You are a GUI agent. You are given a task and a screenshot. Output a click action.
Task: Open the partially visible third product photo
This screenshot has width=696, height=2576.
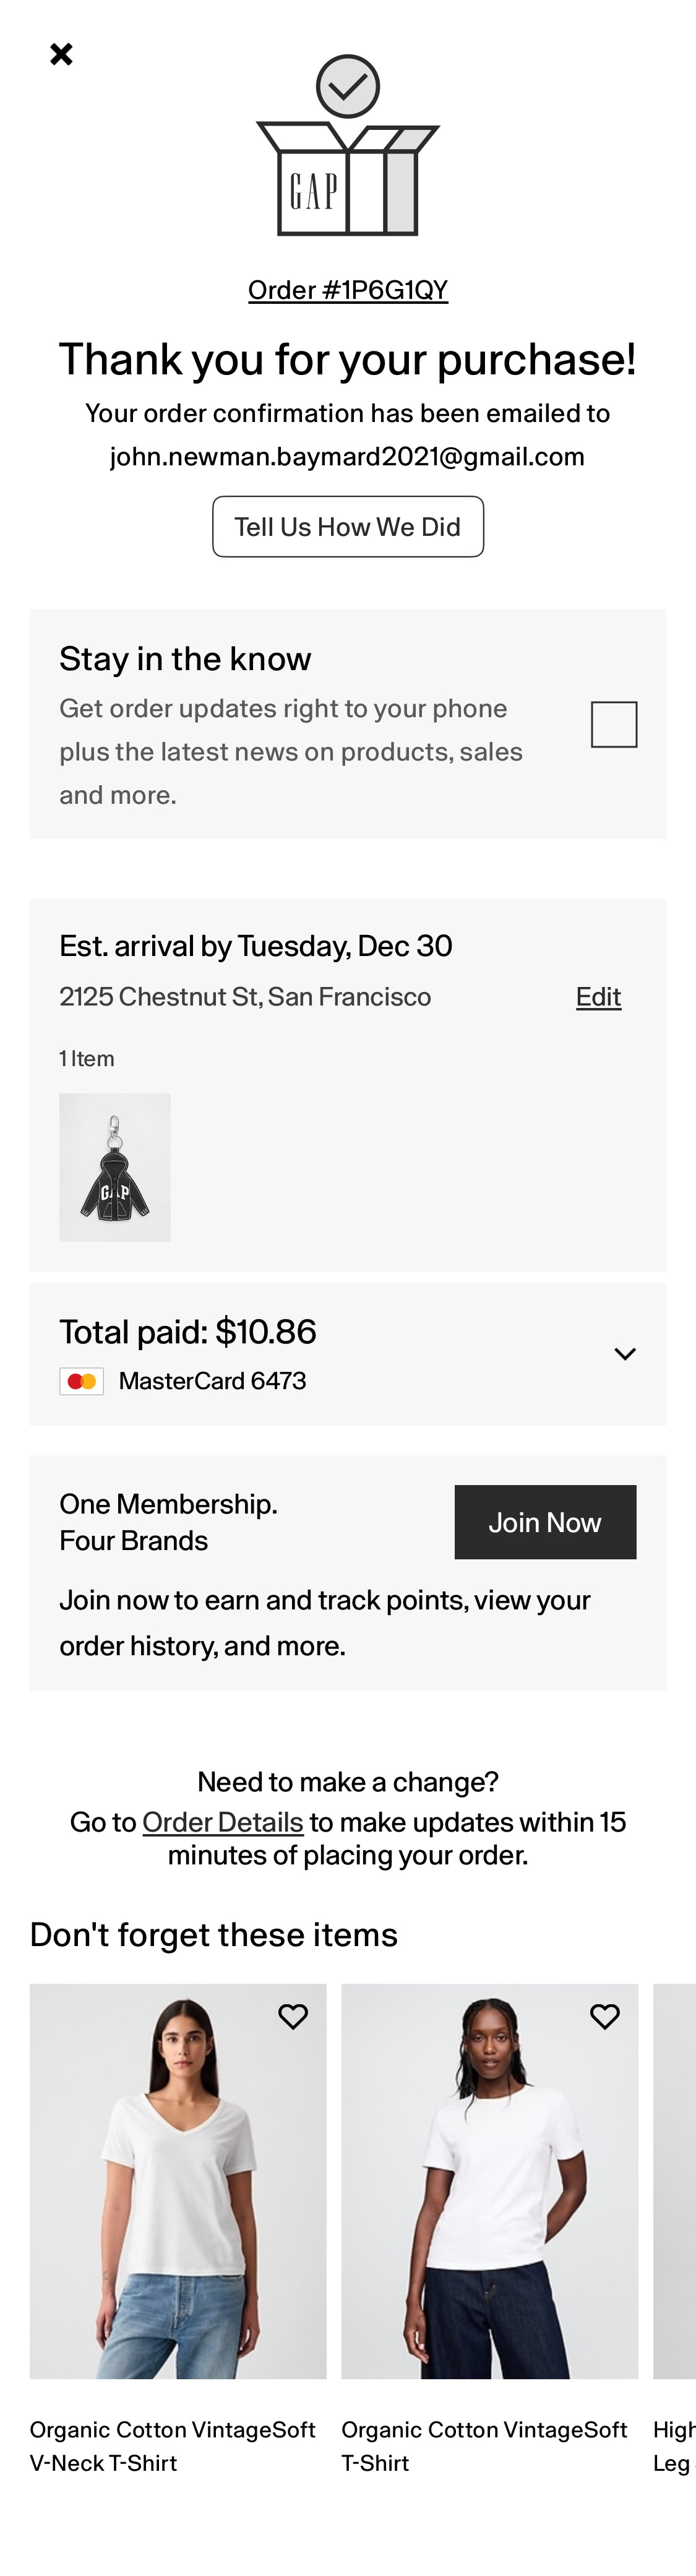[x=675, y=2180]
